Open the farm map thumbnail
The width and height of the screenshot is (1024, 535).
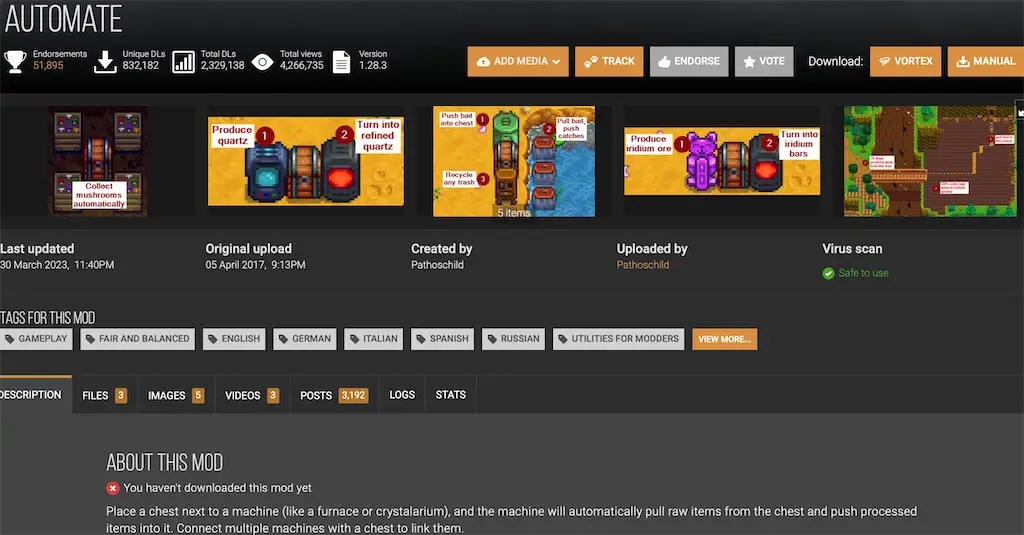click(x=931, y=161)
